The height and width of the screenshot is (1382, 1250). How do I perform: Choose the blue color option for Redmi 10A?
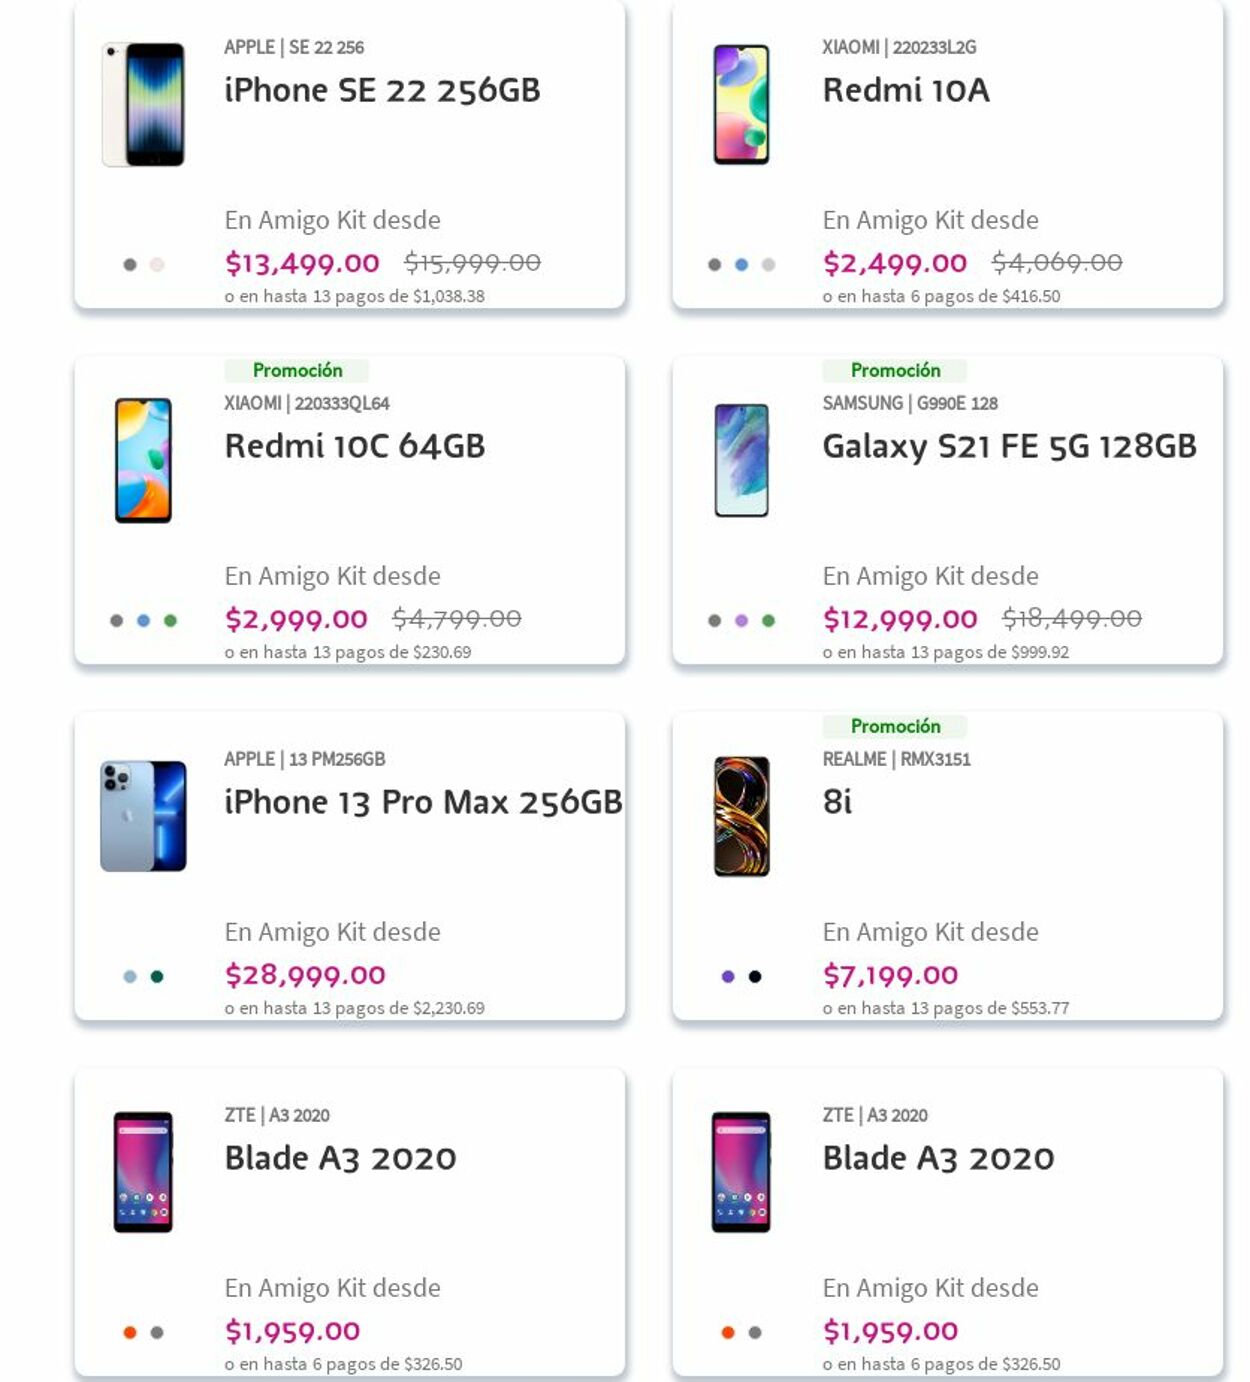[741, 265]
